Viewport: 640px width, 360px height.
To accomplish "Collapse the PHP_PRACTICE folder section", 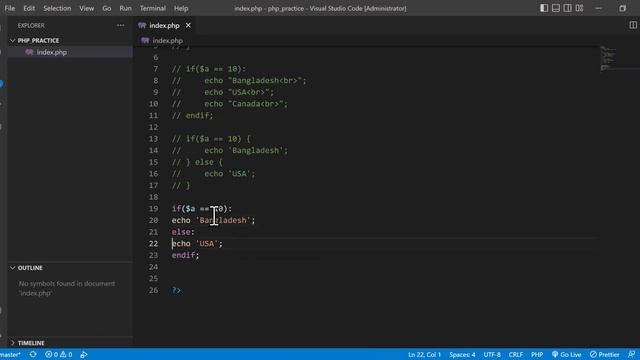I will [x=38, y=40].
